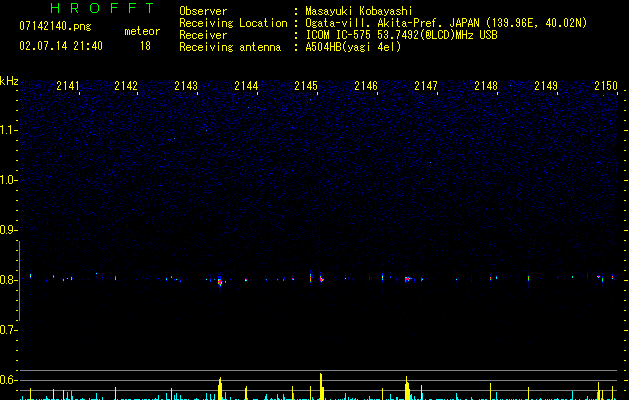This screenshot has height=400, width=629.
Task: Click the 2144 time marker
Action: [x=246, y=86]
